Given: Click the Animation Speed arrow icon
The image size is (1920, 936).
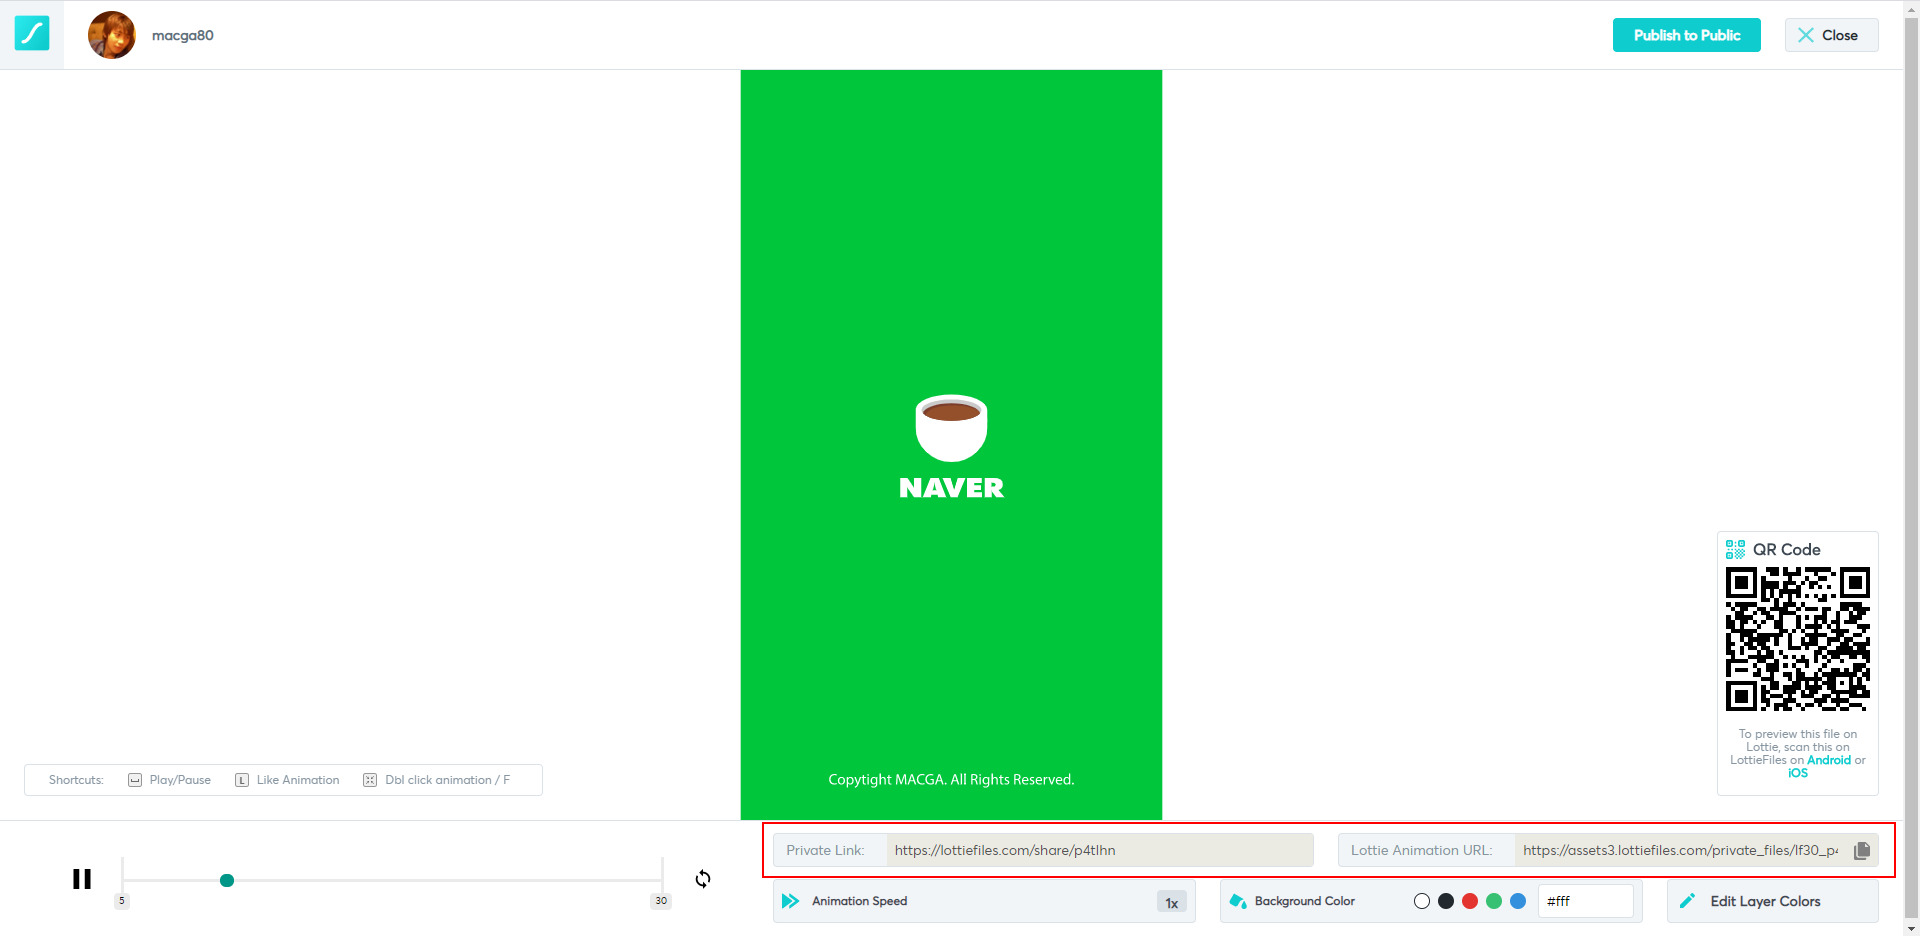Looking at the screenshot, I should tap(790, 901).
